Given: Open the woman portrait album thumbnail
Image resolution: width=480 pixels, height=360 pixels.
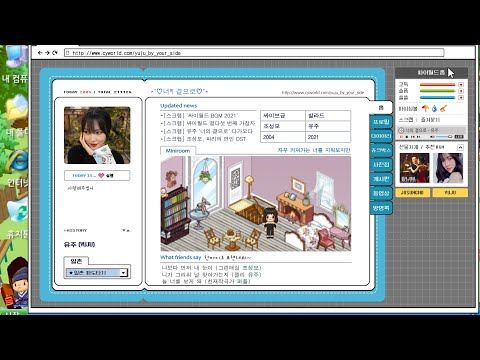Looking at the screenshot, I should click(448, 168).
